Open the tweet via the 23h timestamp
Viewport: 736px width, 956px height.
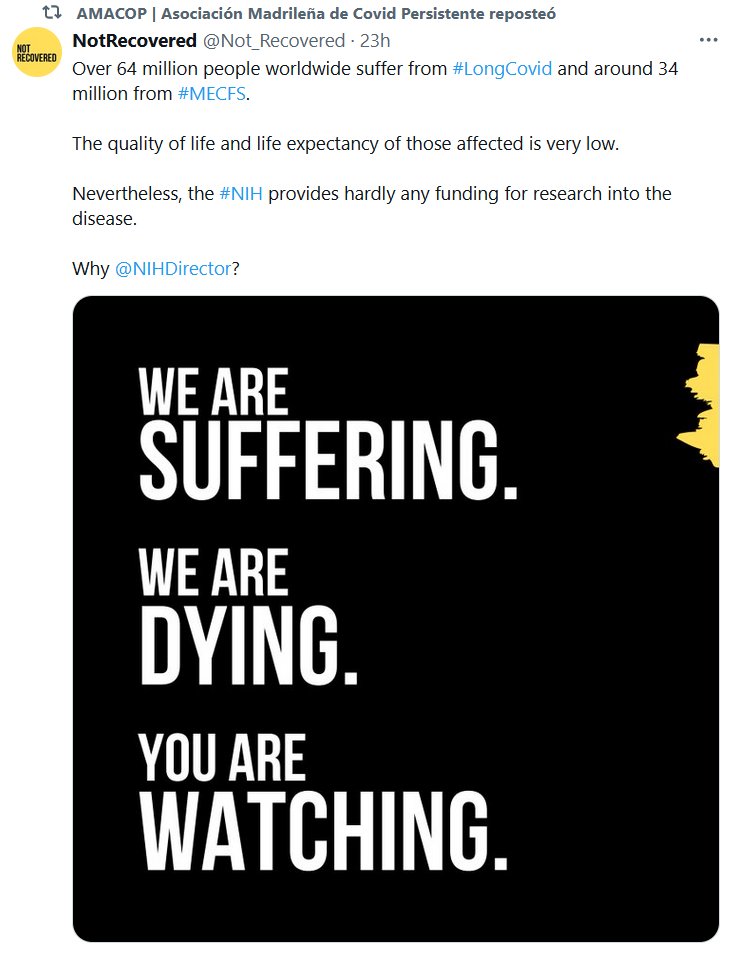point(373,41)
